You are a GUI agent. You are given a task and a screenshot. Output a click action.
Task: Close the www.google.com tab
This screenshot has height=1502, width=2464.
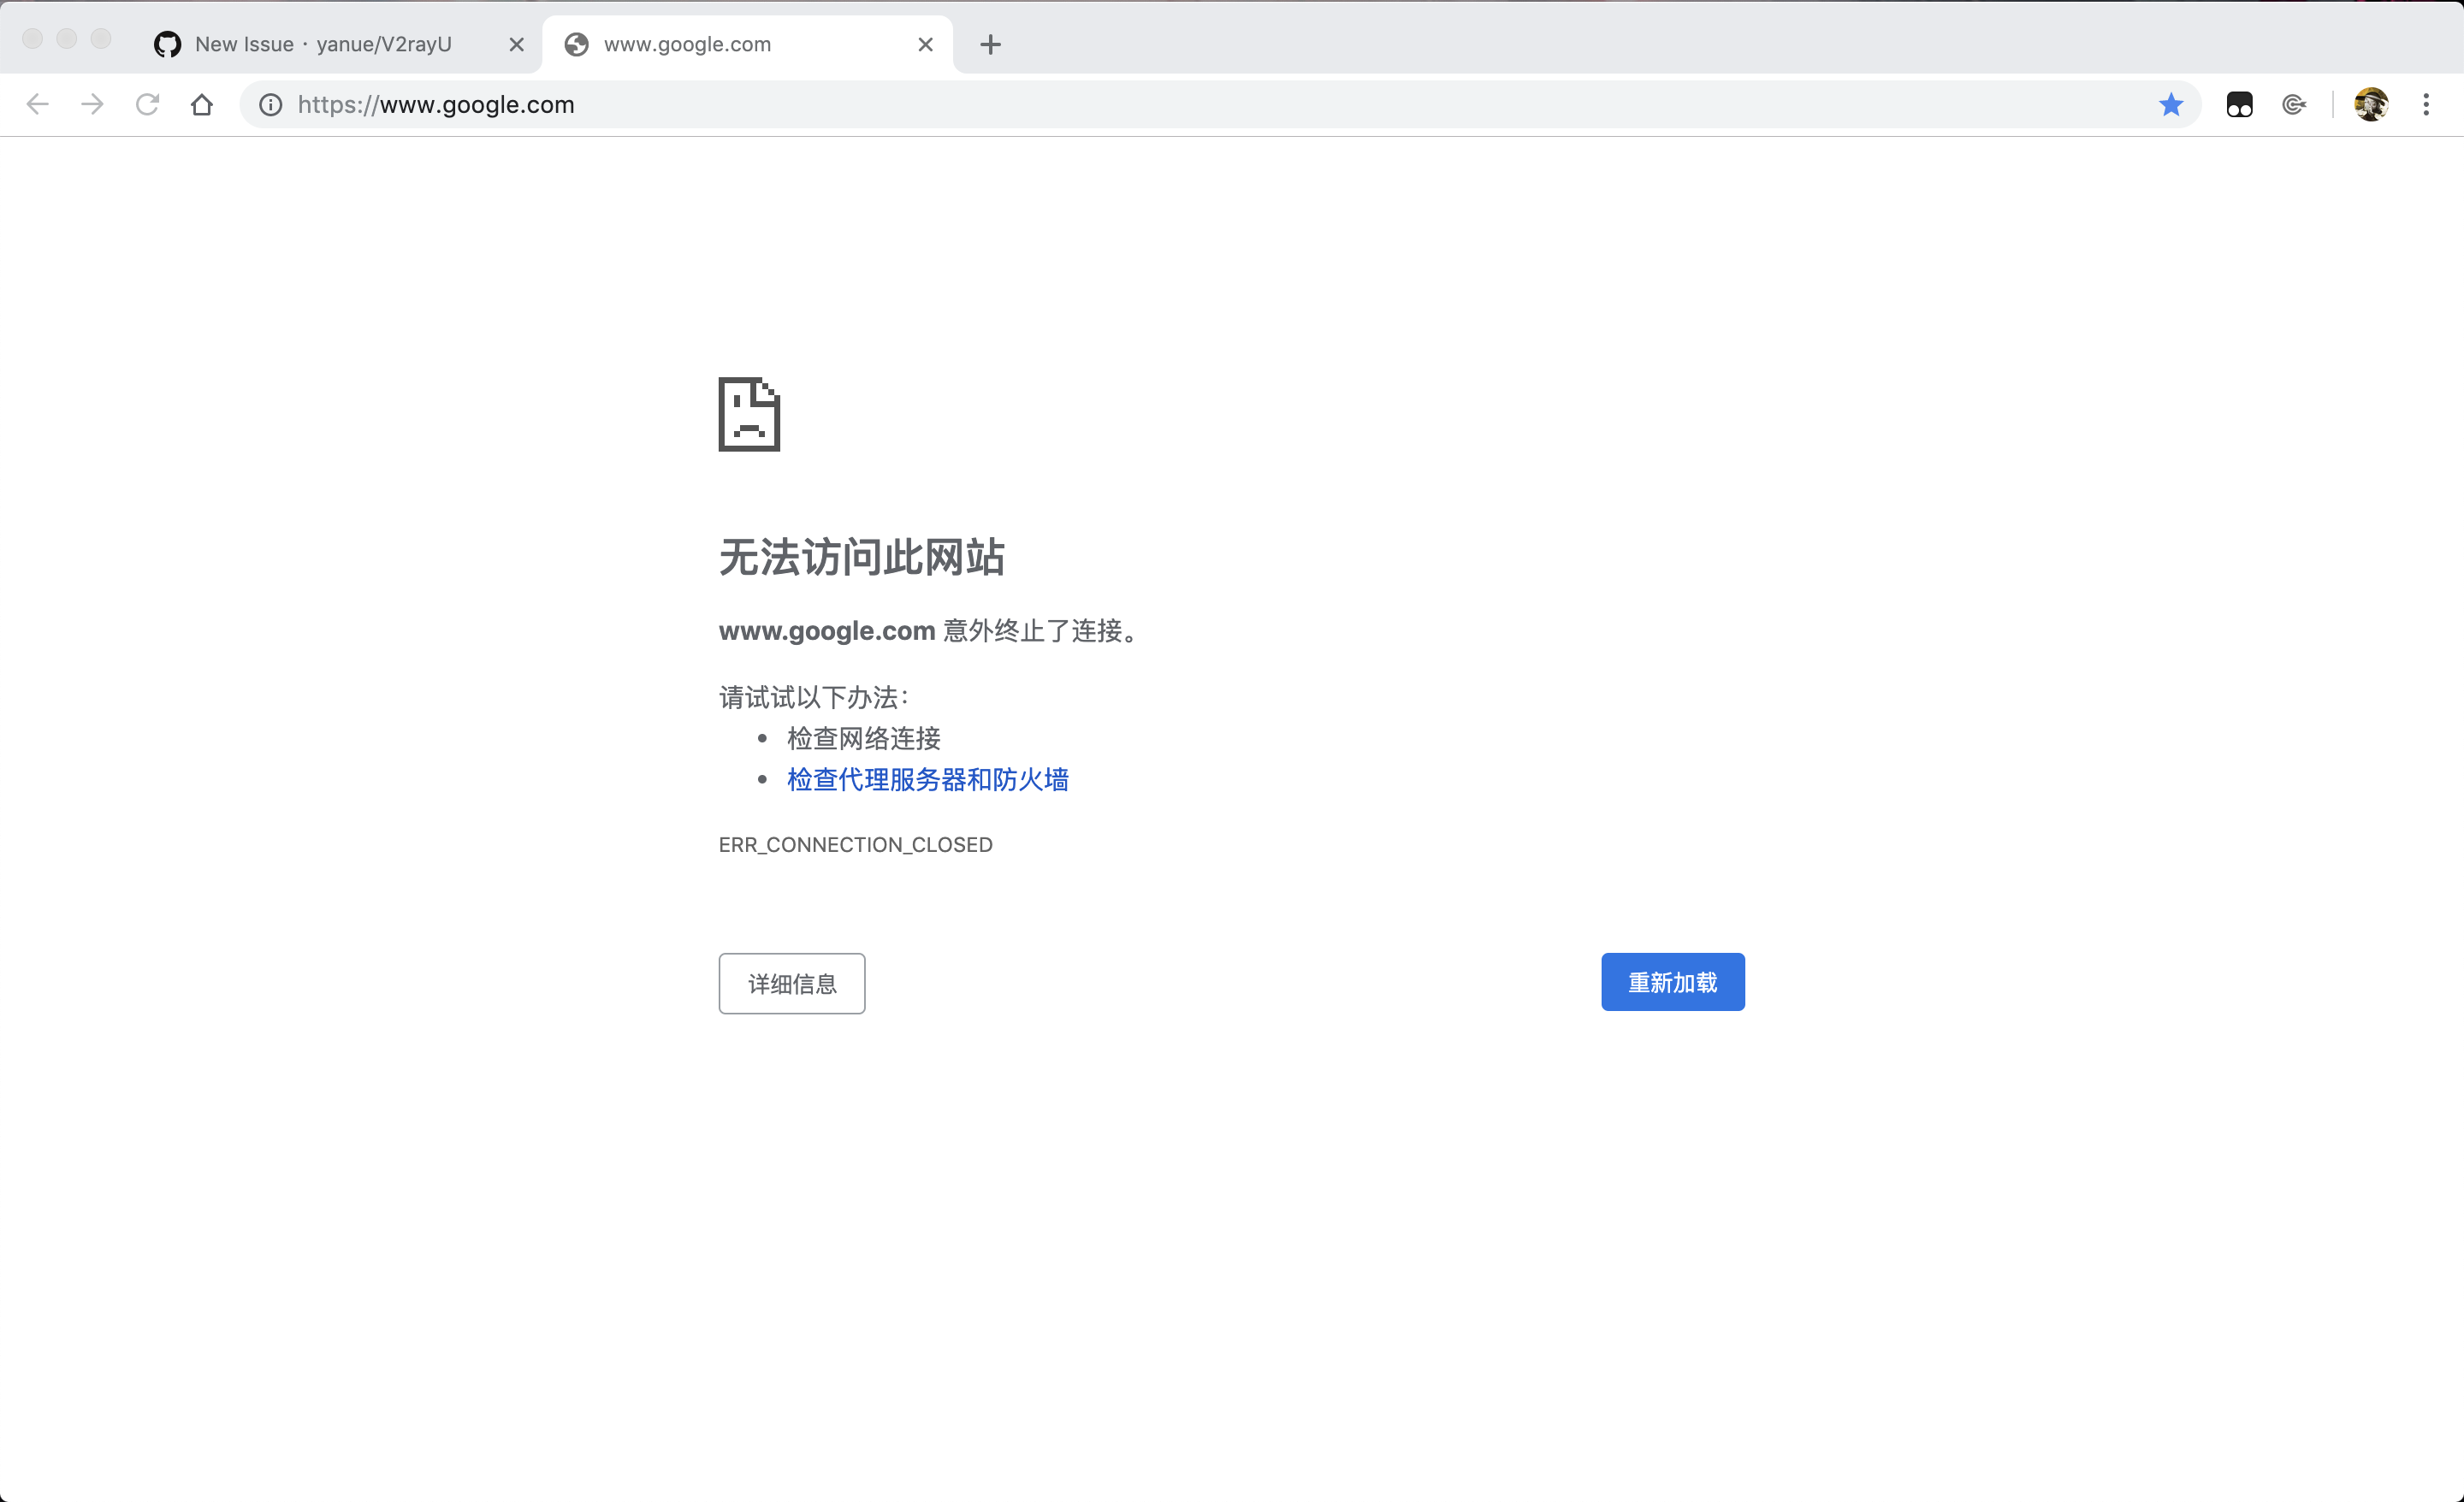click(x=925, y=44)
